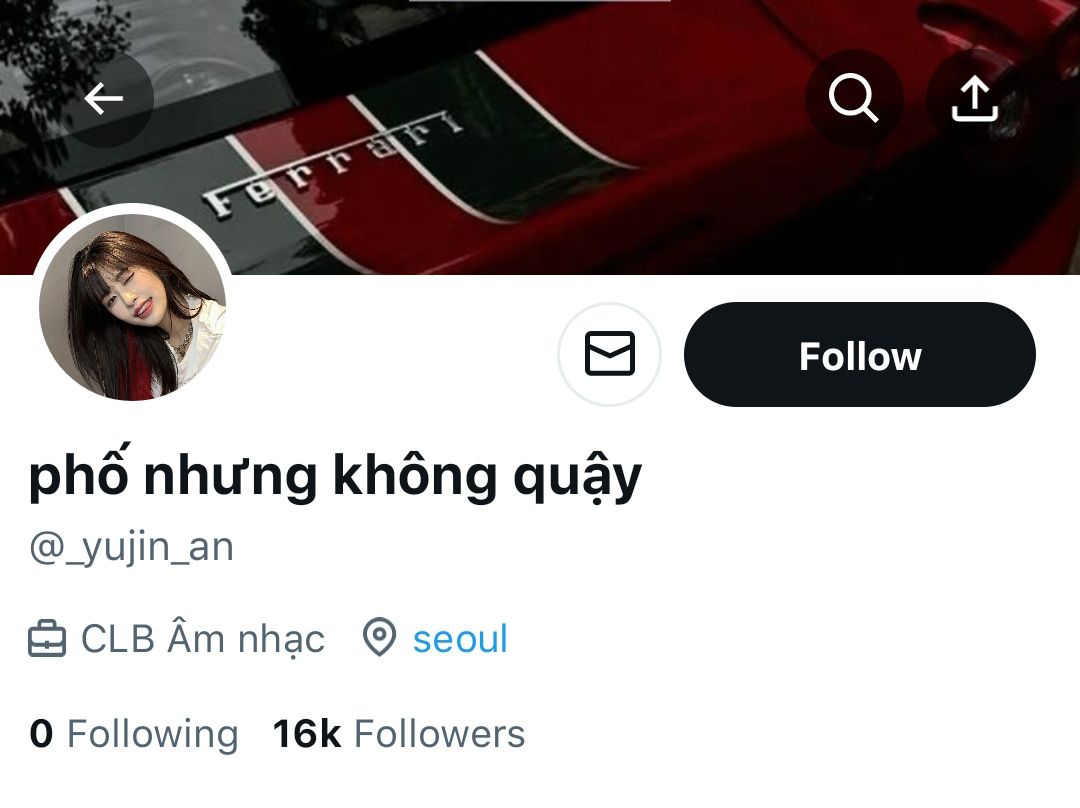The width and height of the screenshot is (1080, 808).
Task: Follow the @_yujin_an account
Action: point(860,354)
